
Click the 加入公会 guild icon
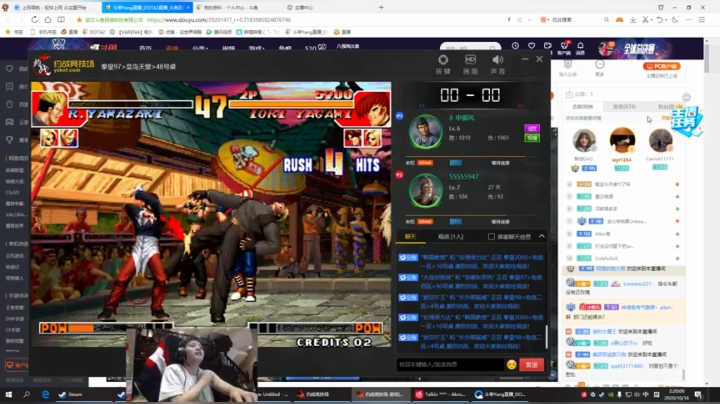(568, 68)
